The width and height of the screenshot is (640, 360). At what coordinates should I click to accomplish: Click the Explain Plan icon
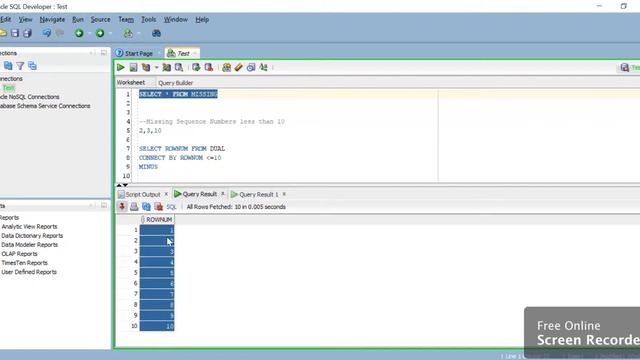click(x=146, y=67)
